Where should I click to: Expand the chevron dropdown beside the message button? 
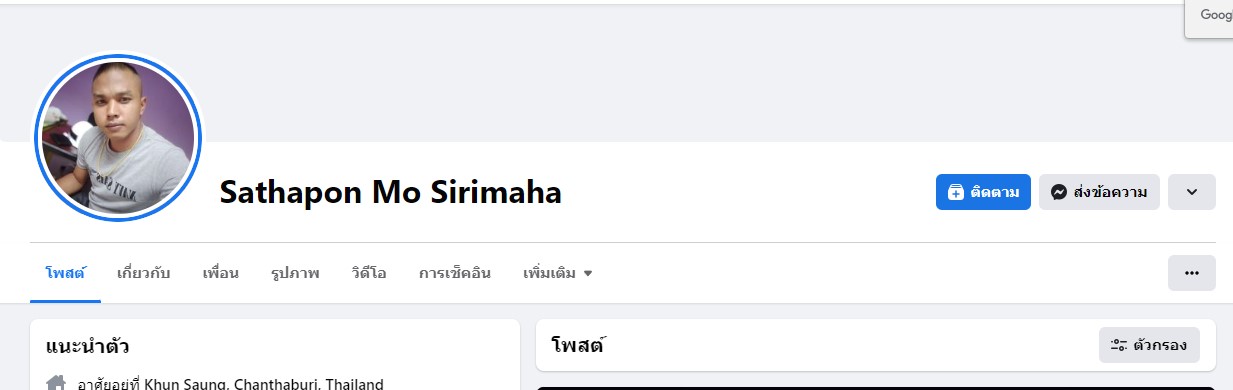coord(1192,192)
